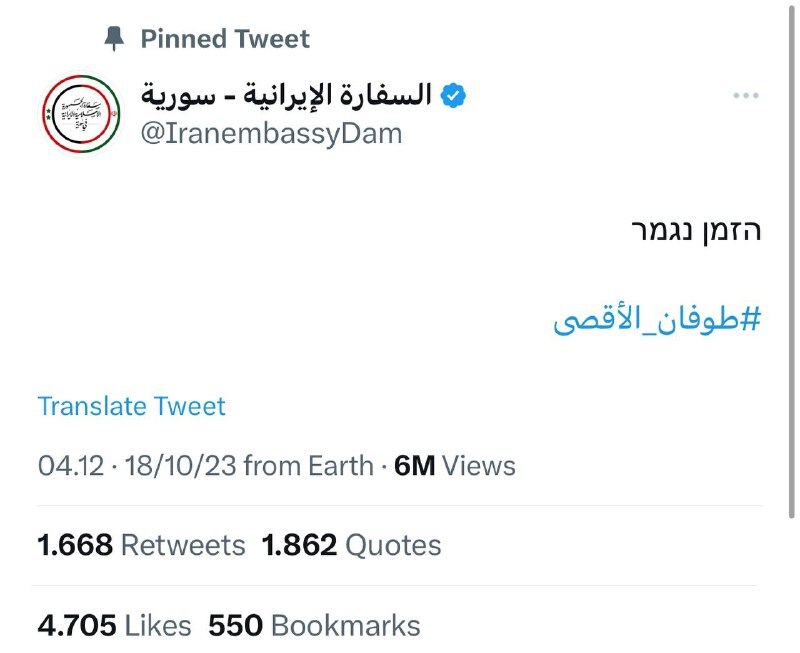Click the tweet timestamp 04.12 · 18/10/23
The height and width of the screenshot is (653, 800).
coord(137,466)
